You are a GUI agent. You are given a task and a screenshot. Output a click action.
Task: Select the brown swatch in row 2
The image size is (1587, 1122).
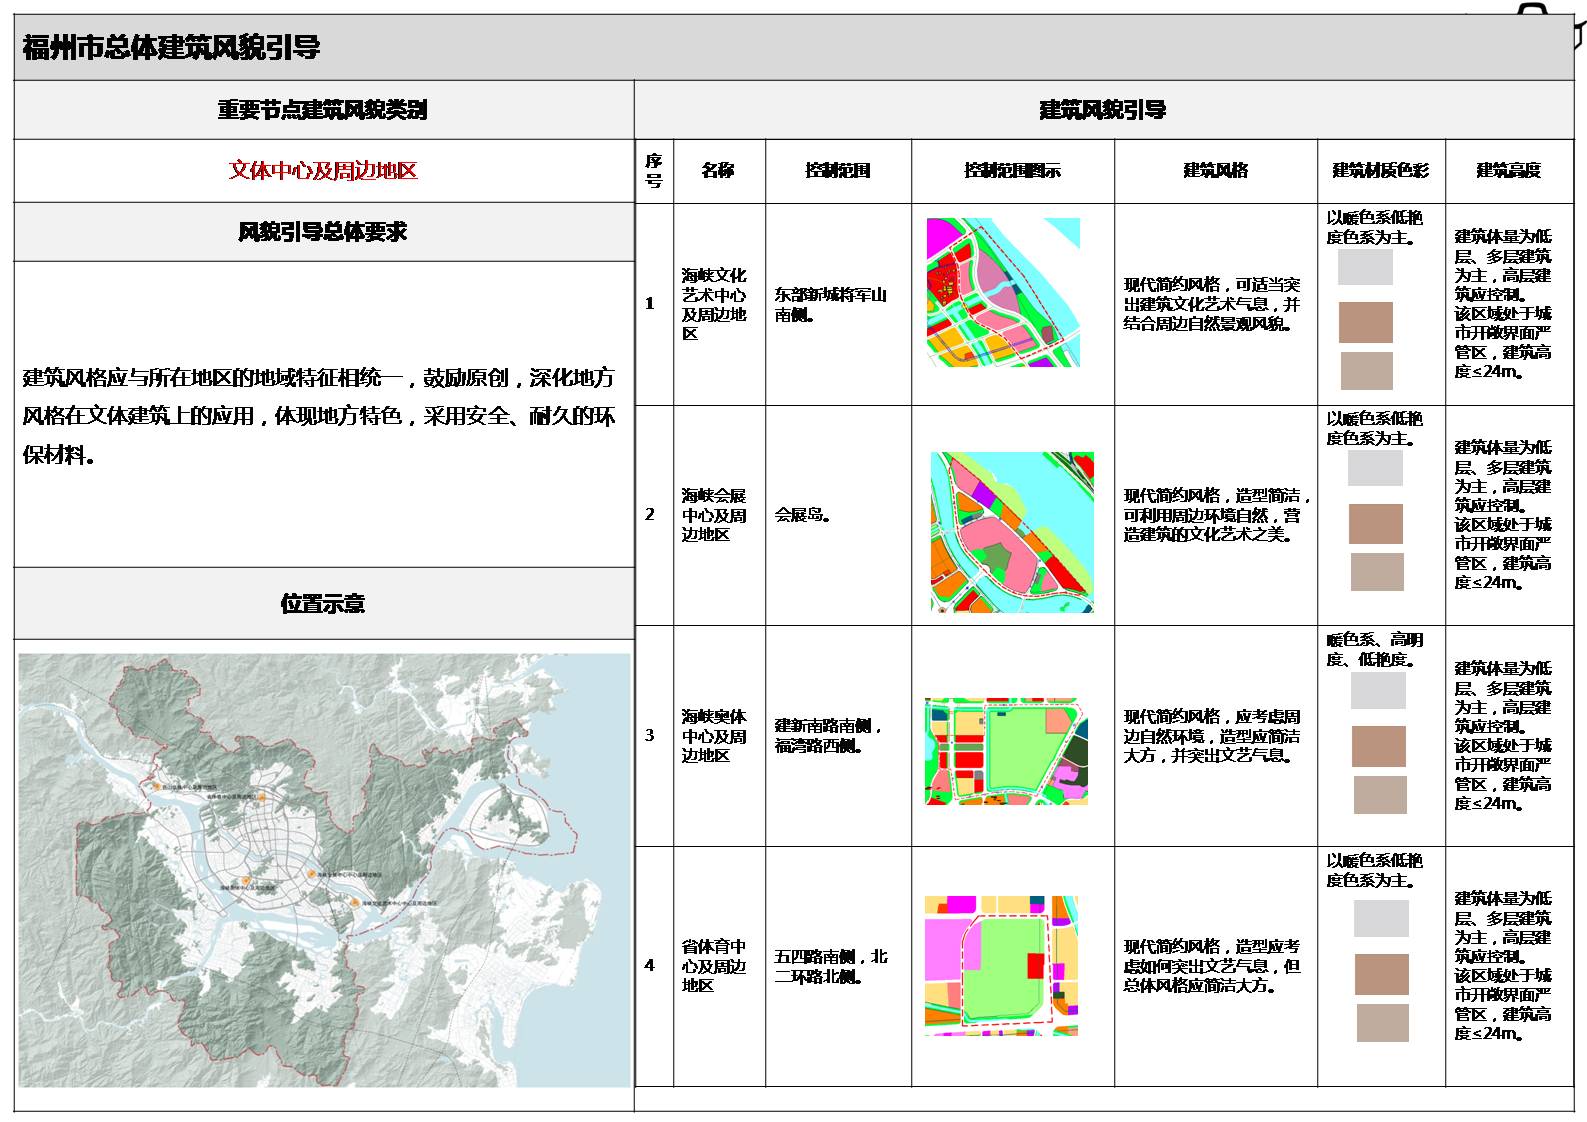tap(1376, 524)
